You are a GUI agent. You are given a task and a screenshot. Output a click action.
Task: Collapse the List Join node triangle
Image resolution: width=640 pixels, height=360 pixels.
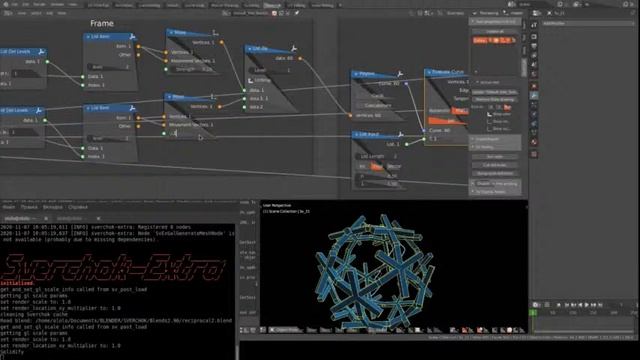[x=249, y=49]
